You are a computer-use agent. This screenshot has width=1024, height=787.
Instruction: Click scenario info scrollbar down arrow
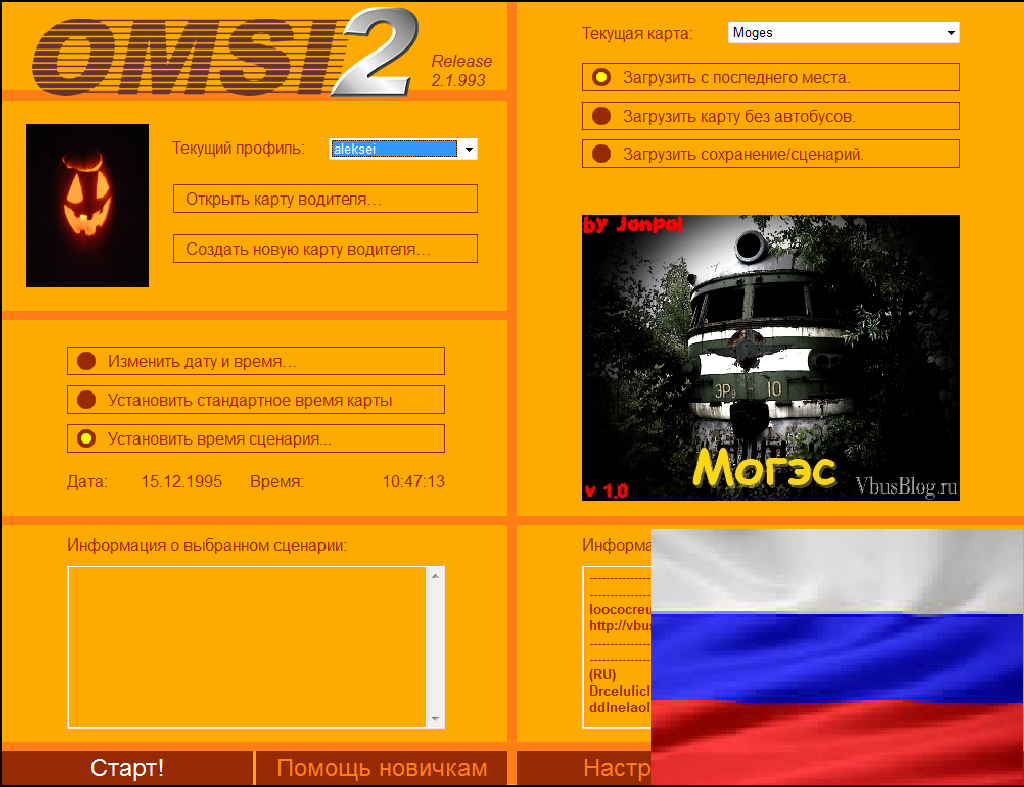click(436, 719)
